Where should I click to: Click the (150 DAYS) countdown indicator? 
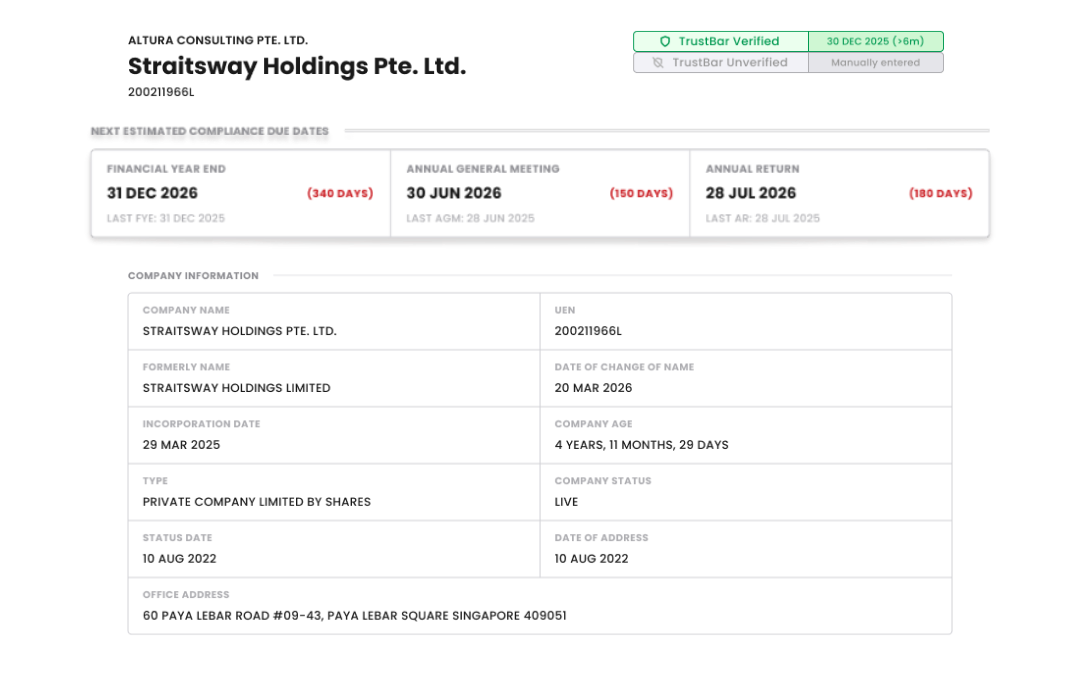tap(639, 193)
